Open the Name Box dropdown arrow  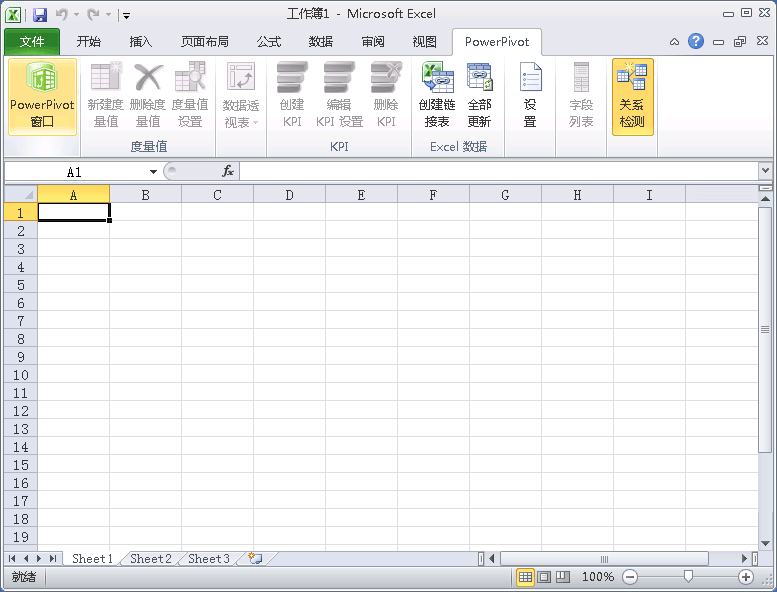(153, 172)
